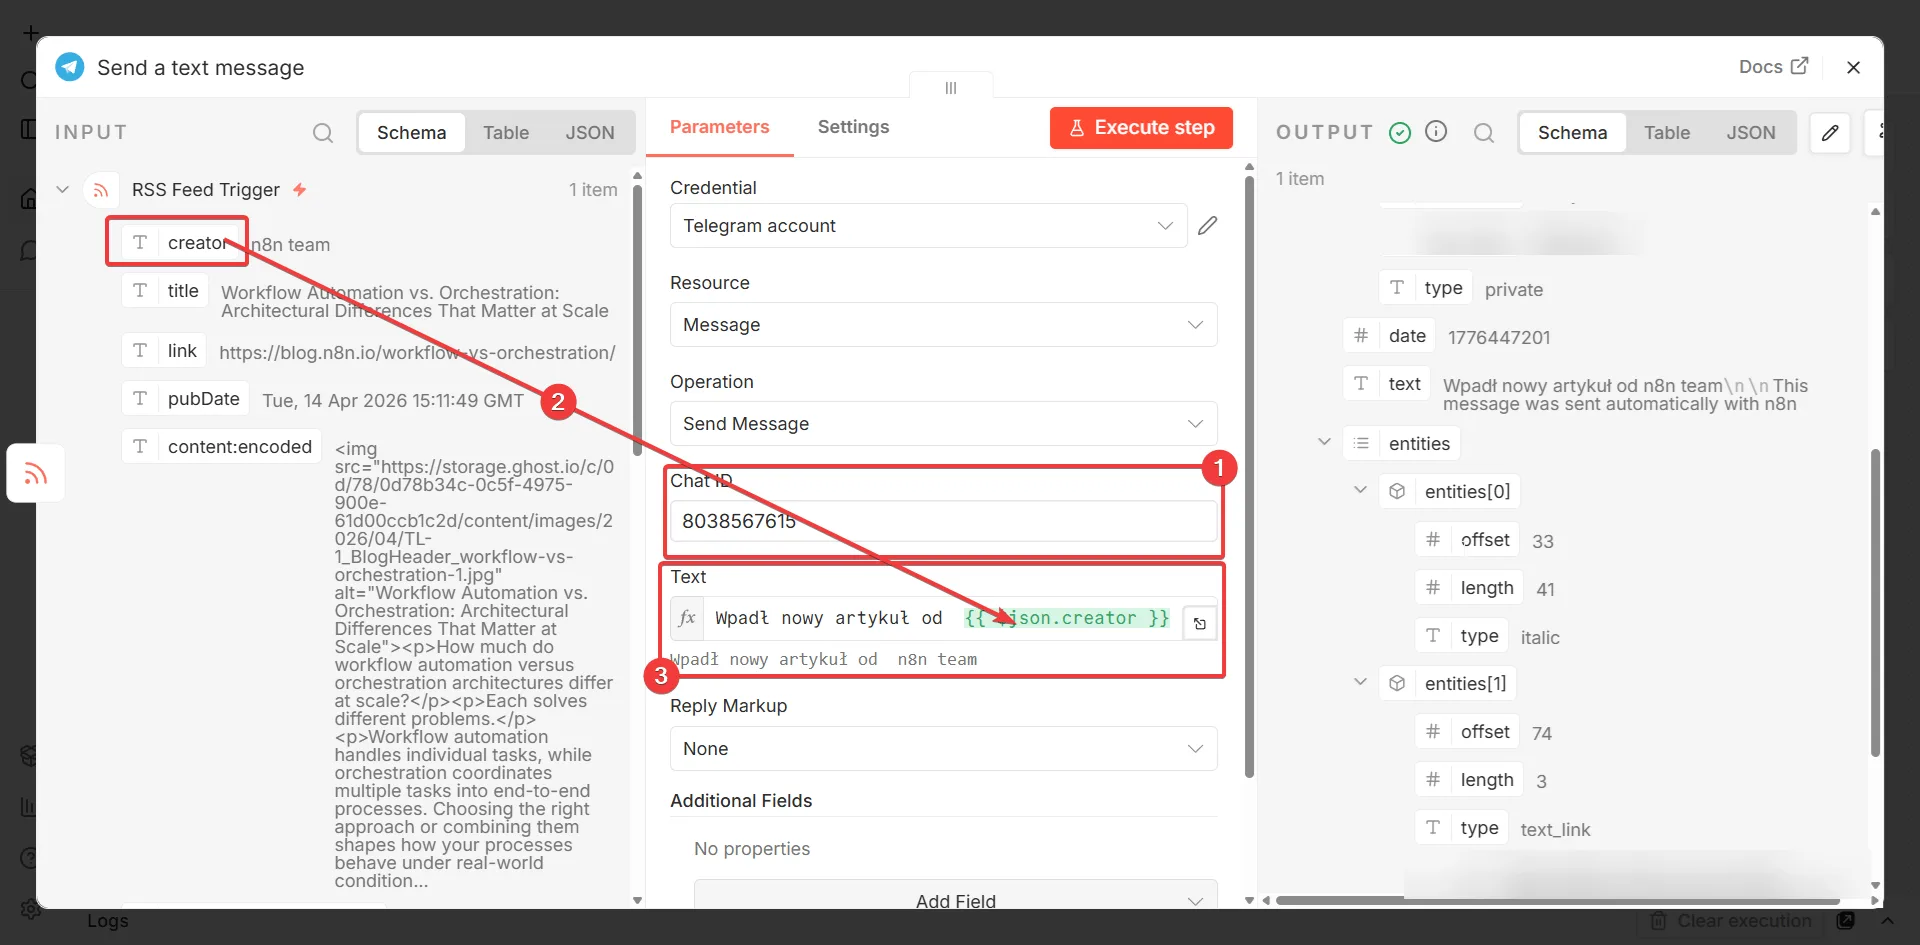Click the Telegram node icon in header
The height and width of the screenshot is (945, 1920).
70,67
